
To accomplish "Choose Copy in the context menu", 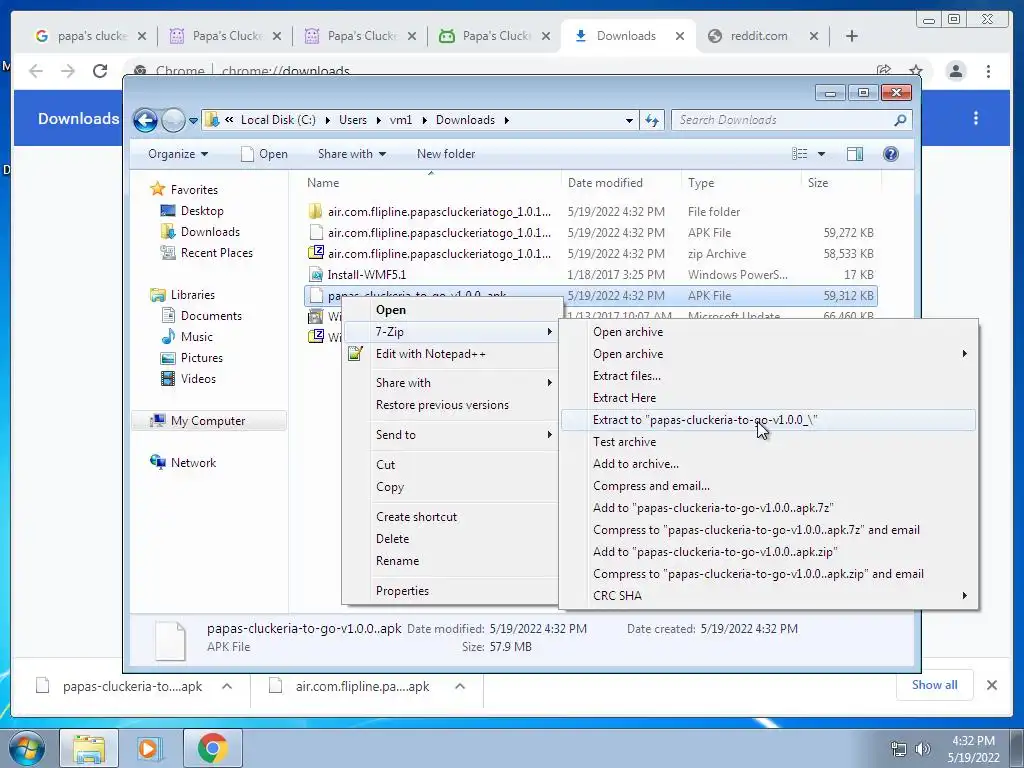I will coord(450,487).
